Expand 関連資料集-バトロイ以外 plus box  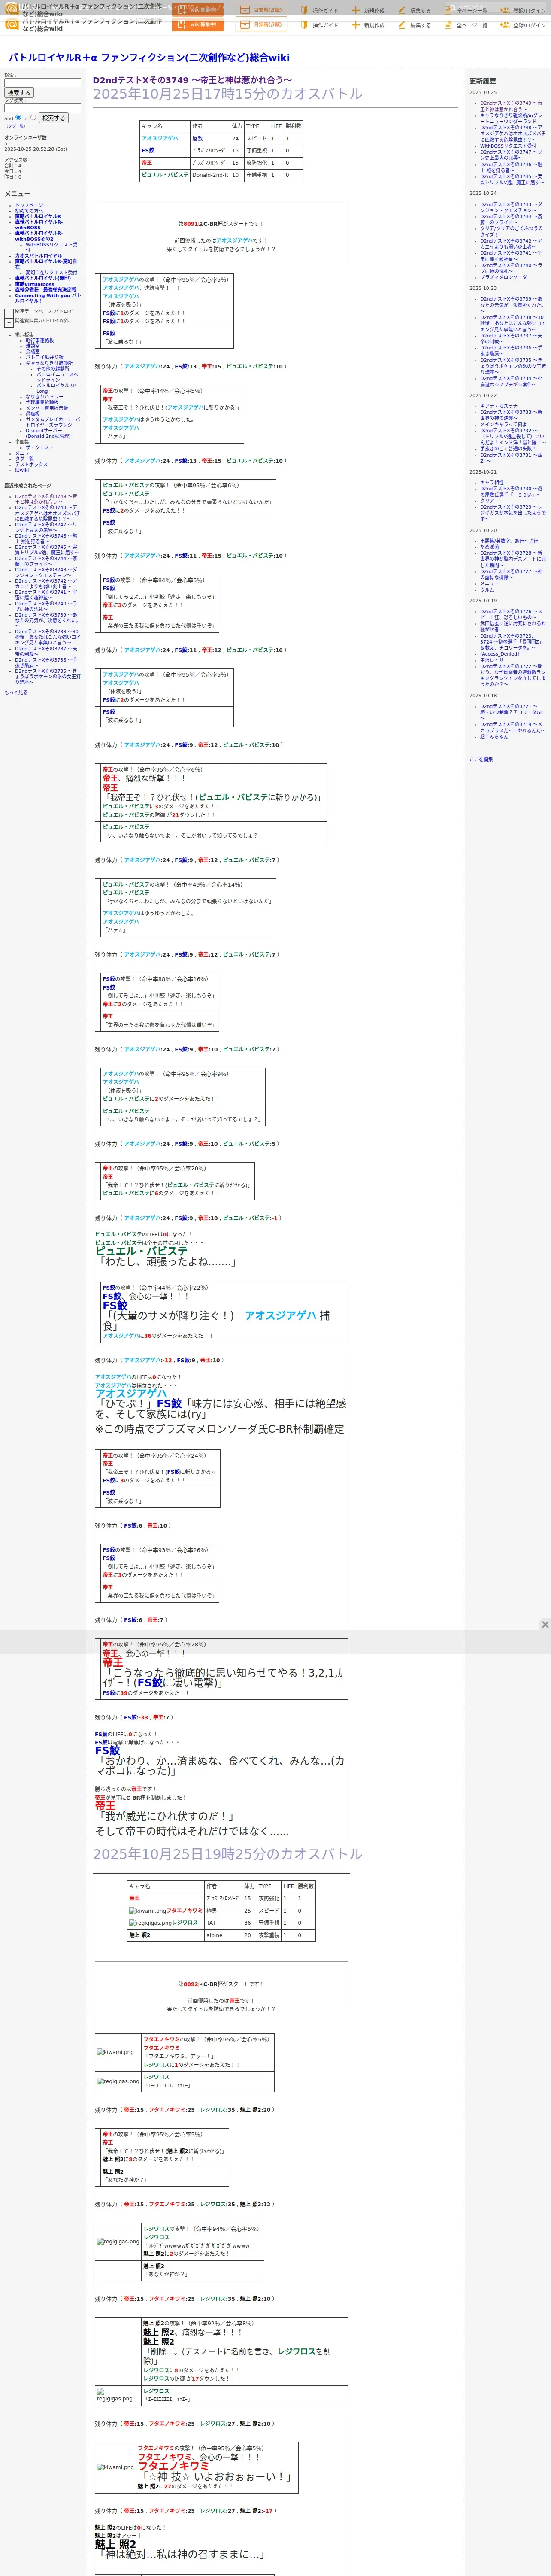tap(9, 323)
